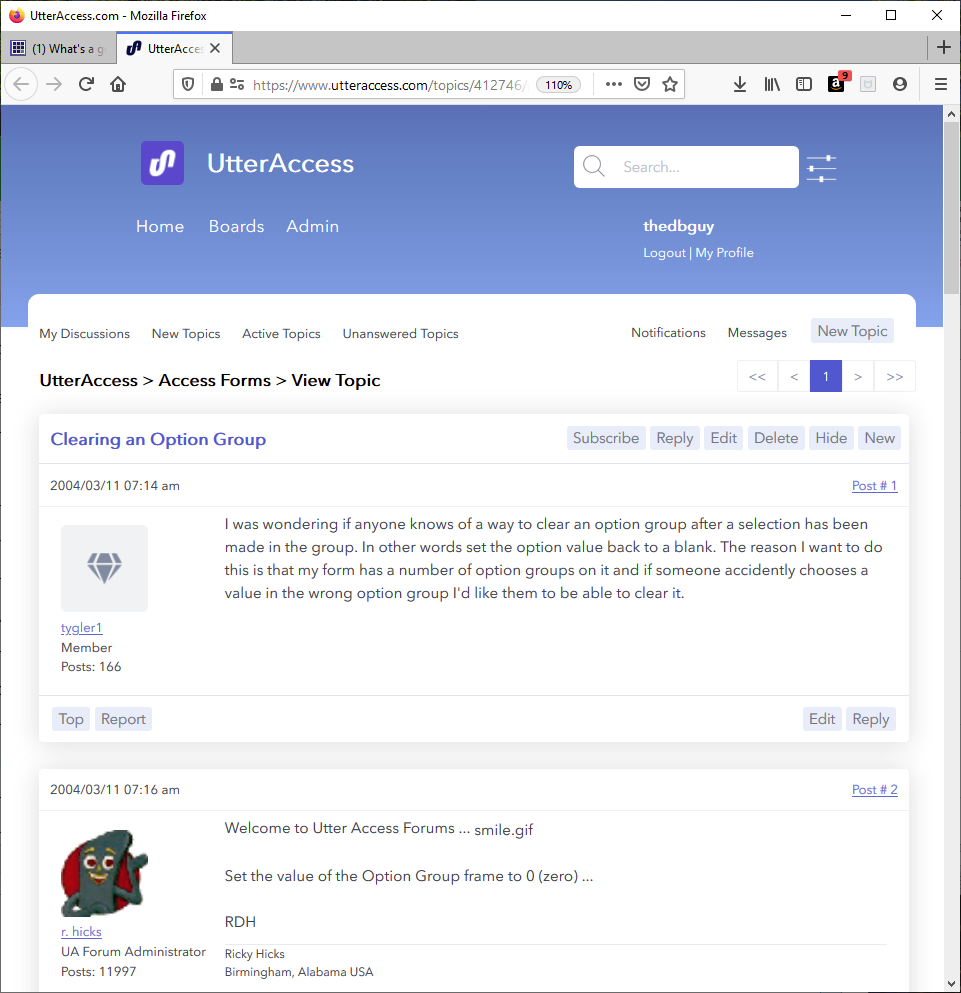View Active Topics list
Screen dimensions: 961x993
pos(281,333)
